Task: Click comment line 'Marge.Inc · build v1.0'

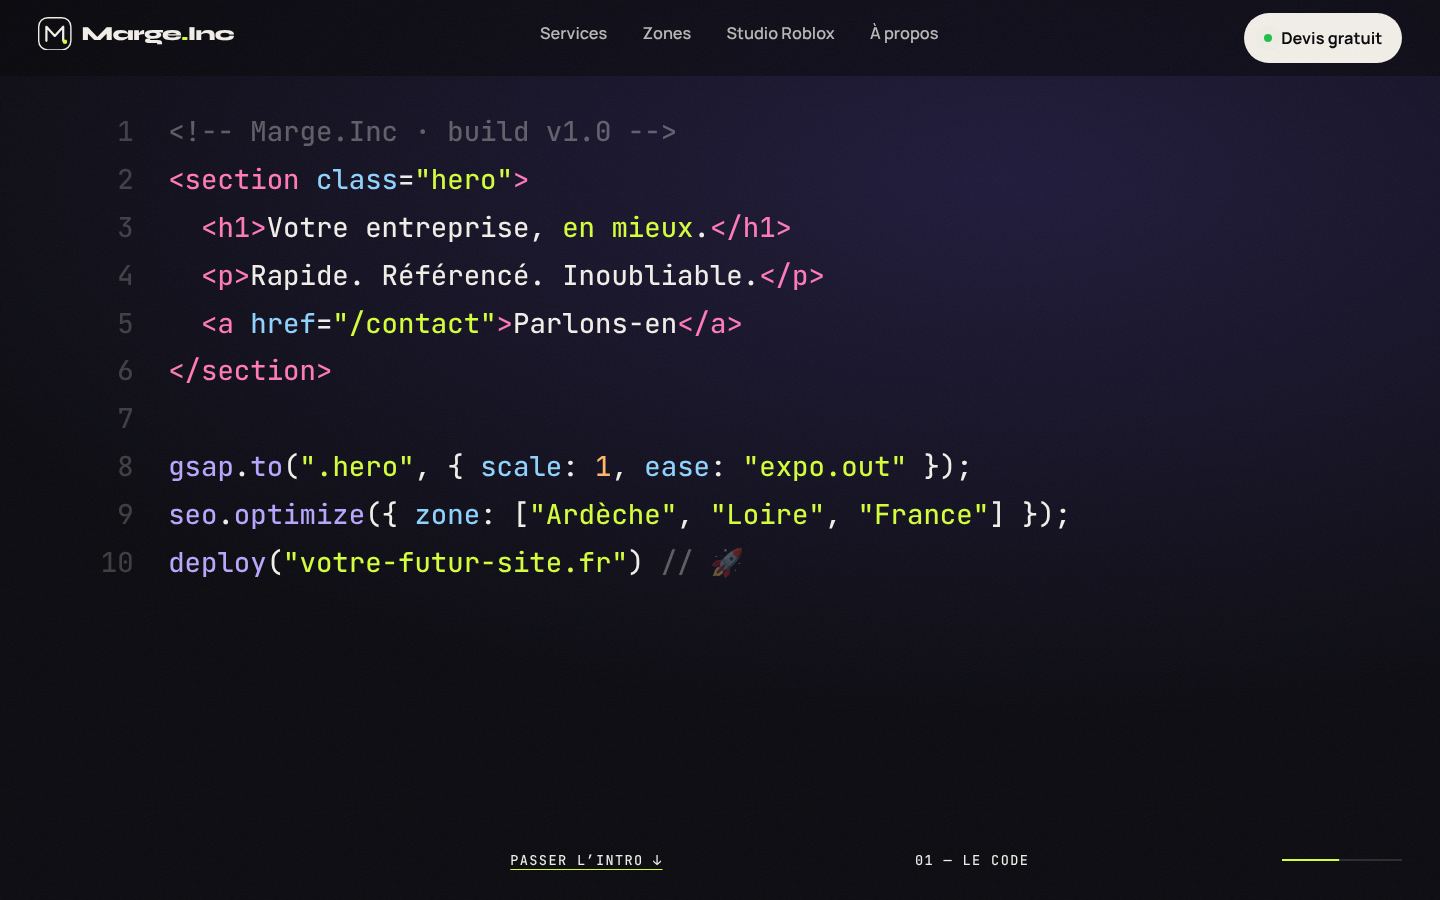Action: (x=423, y=132)
